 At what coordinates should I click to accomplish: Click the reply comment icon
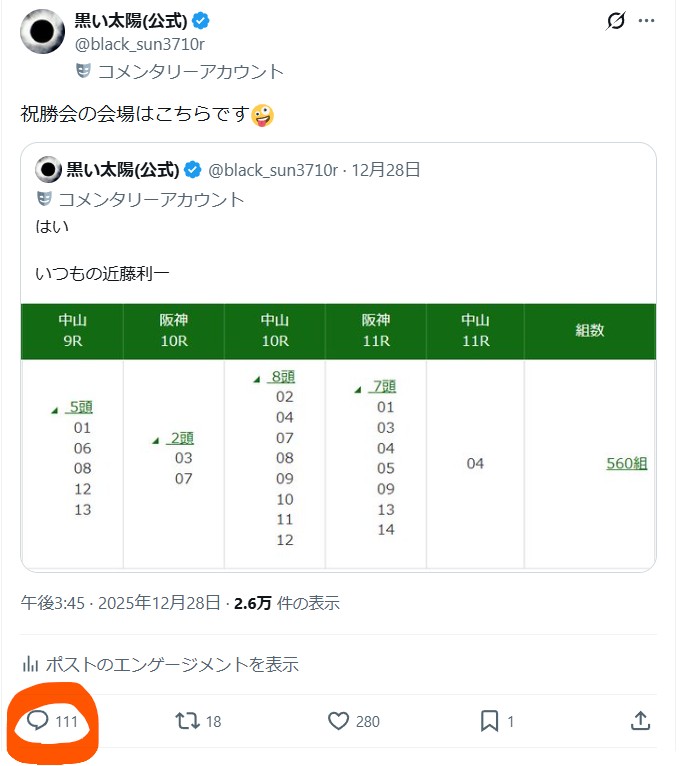(38, 720)
